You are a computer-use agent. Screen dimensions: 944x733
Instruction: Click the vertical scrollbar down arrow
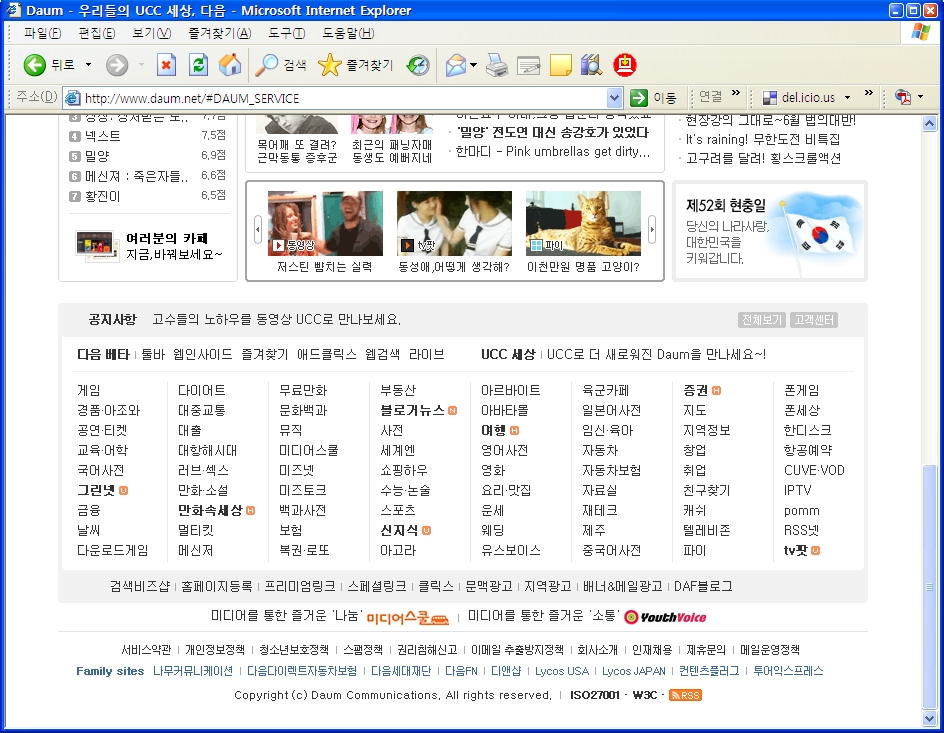929,718
